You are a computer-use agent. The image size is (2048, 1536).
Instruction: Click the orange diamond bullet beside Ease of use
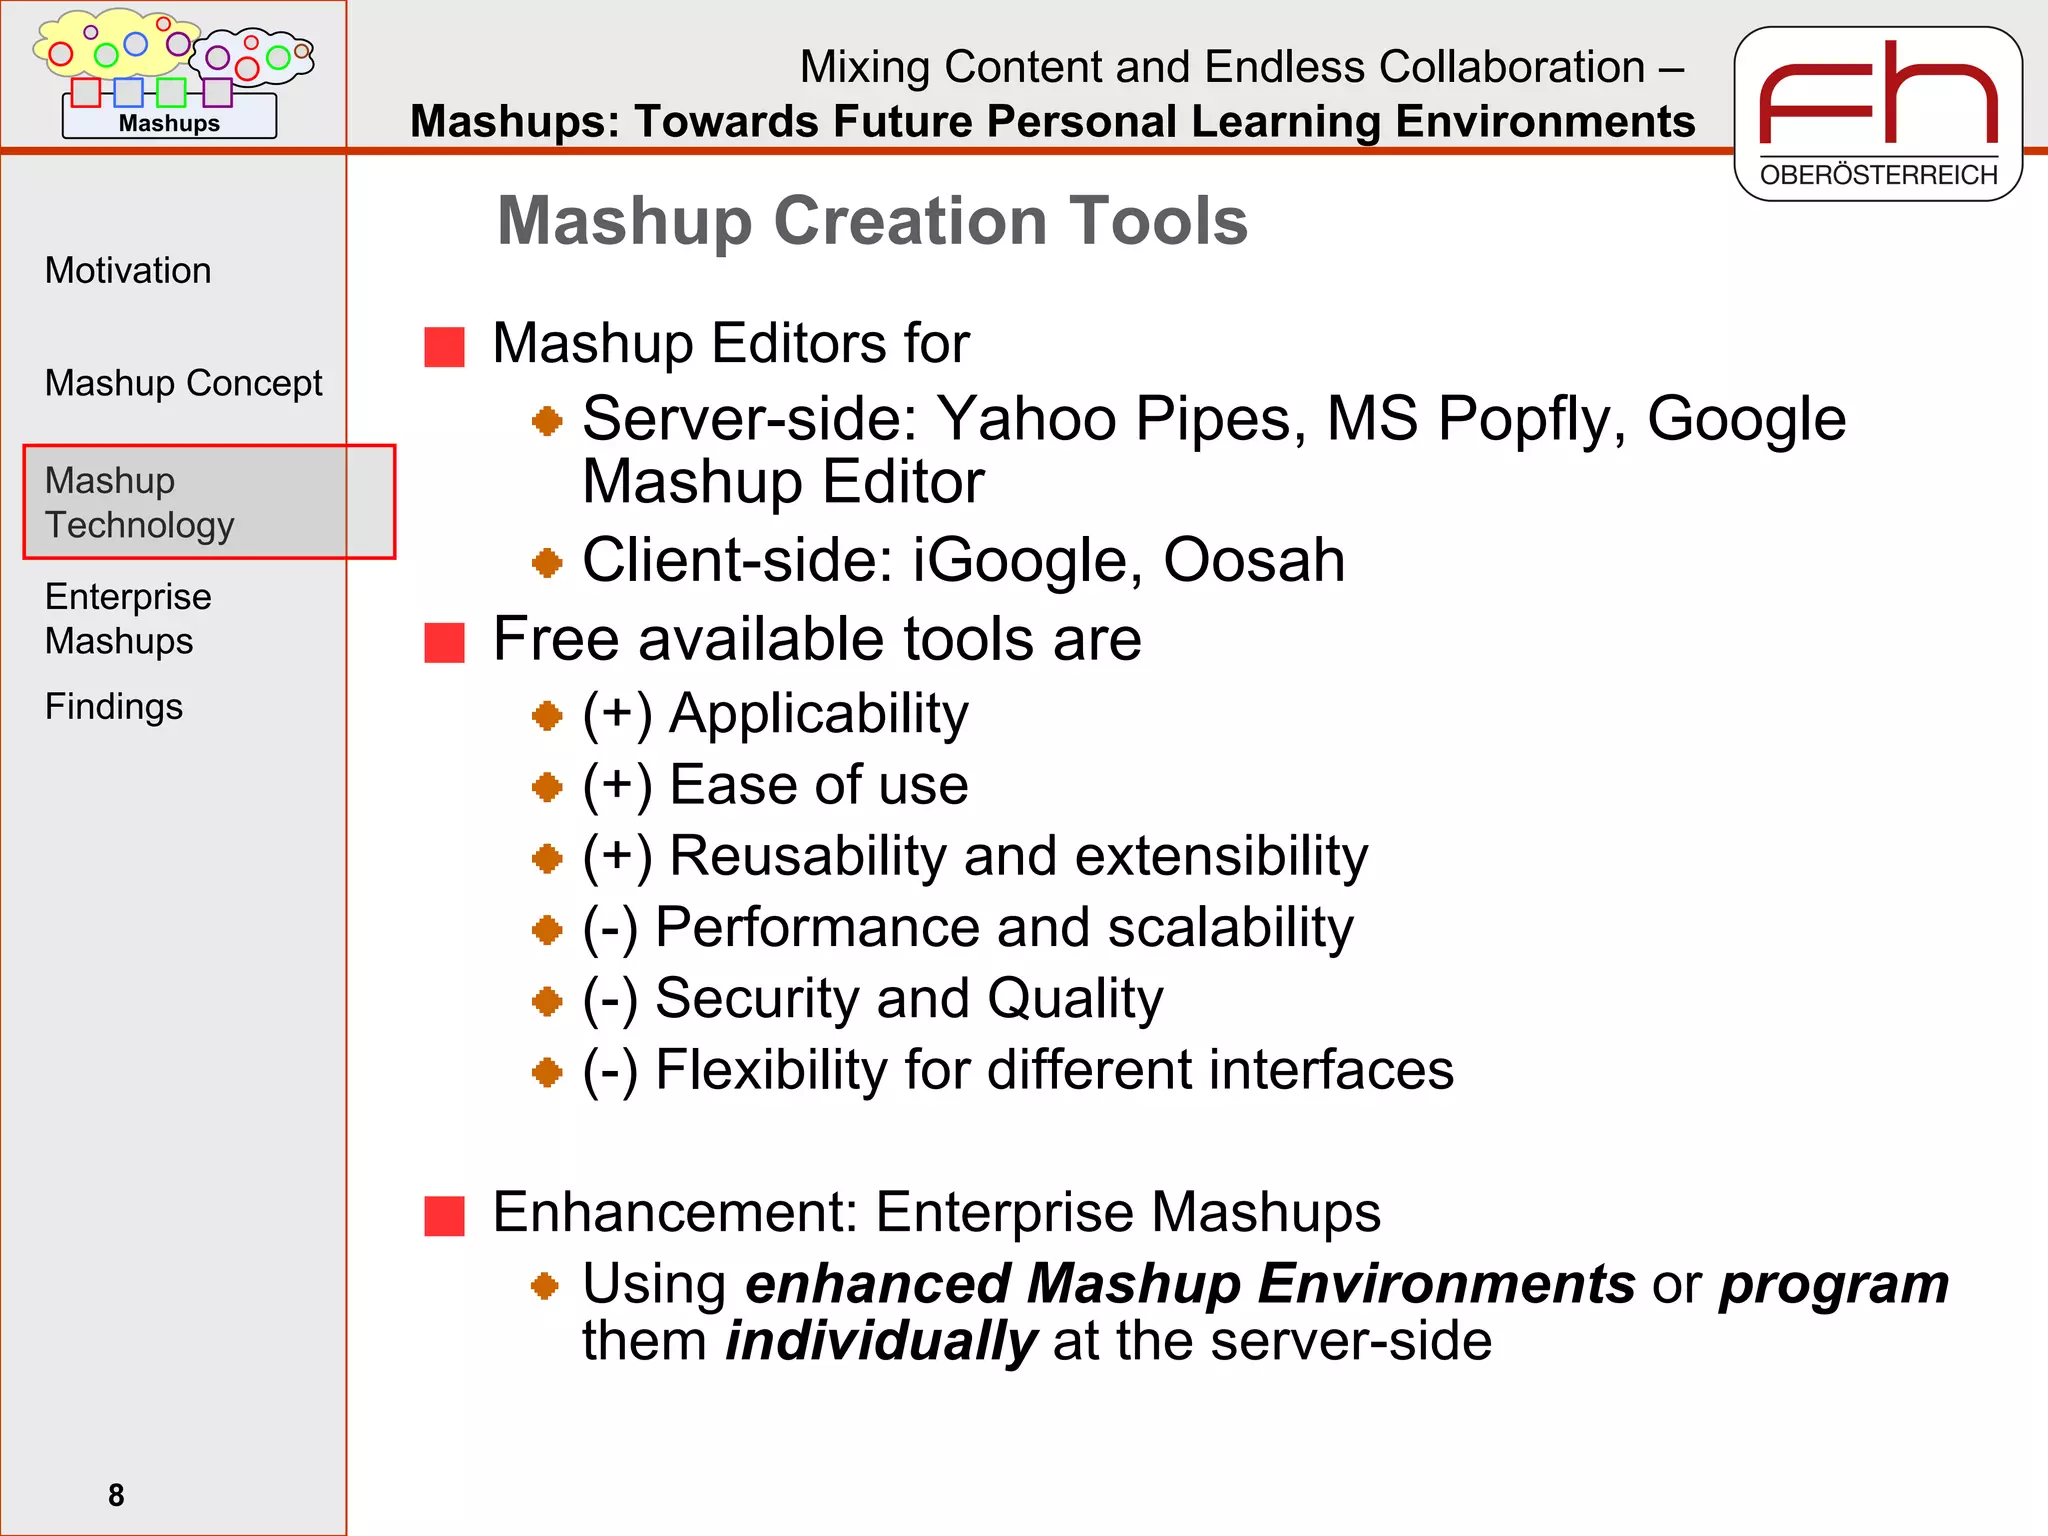(x=547, y=787)
